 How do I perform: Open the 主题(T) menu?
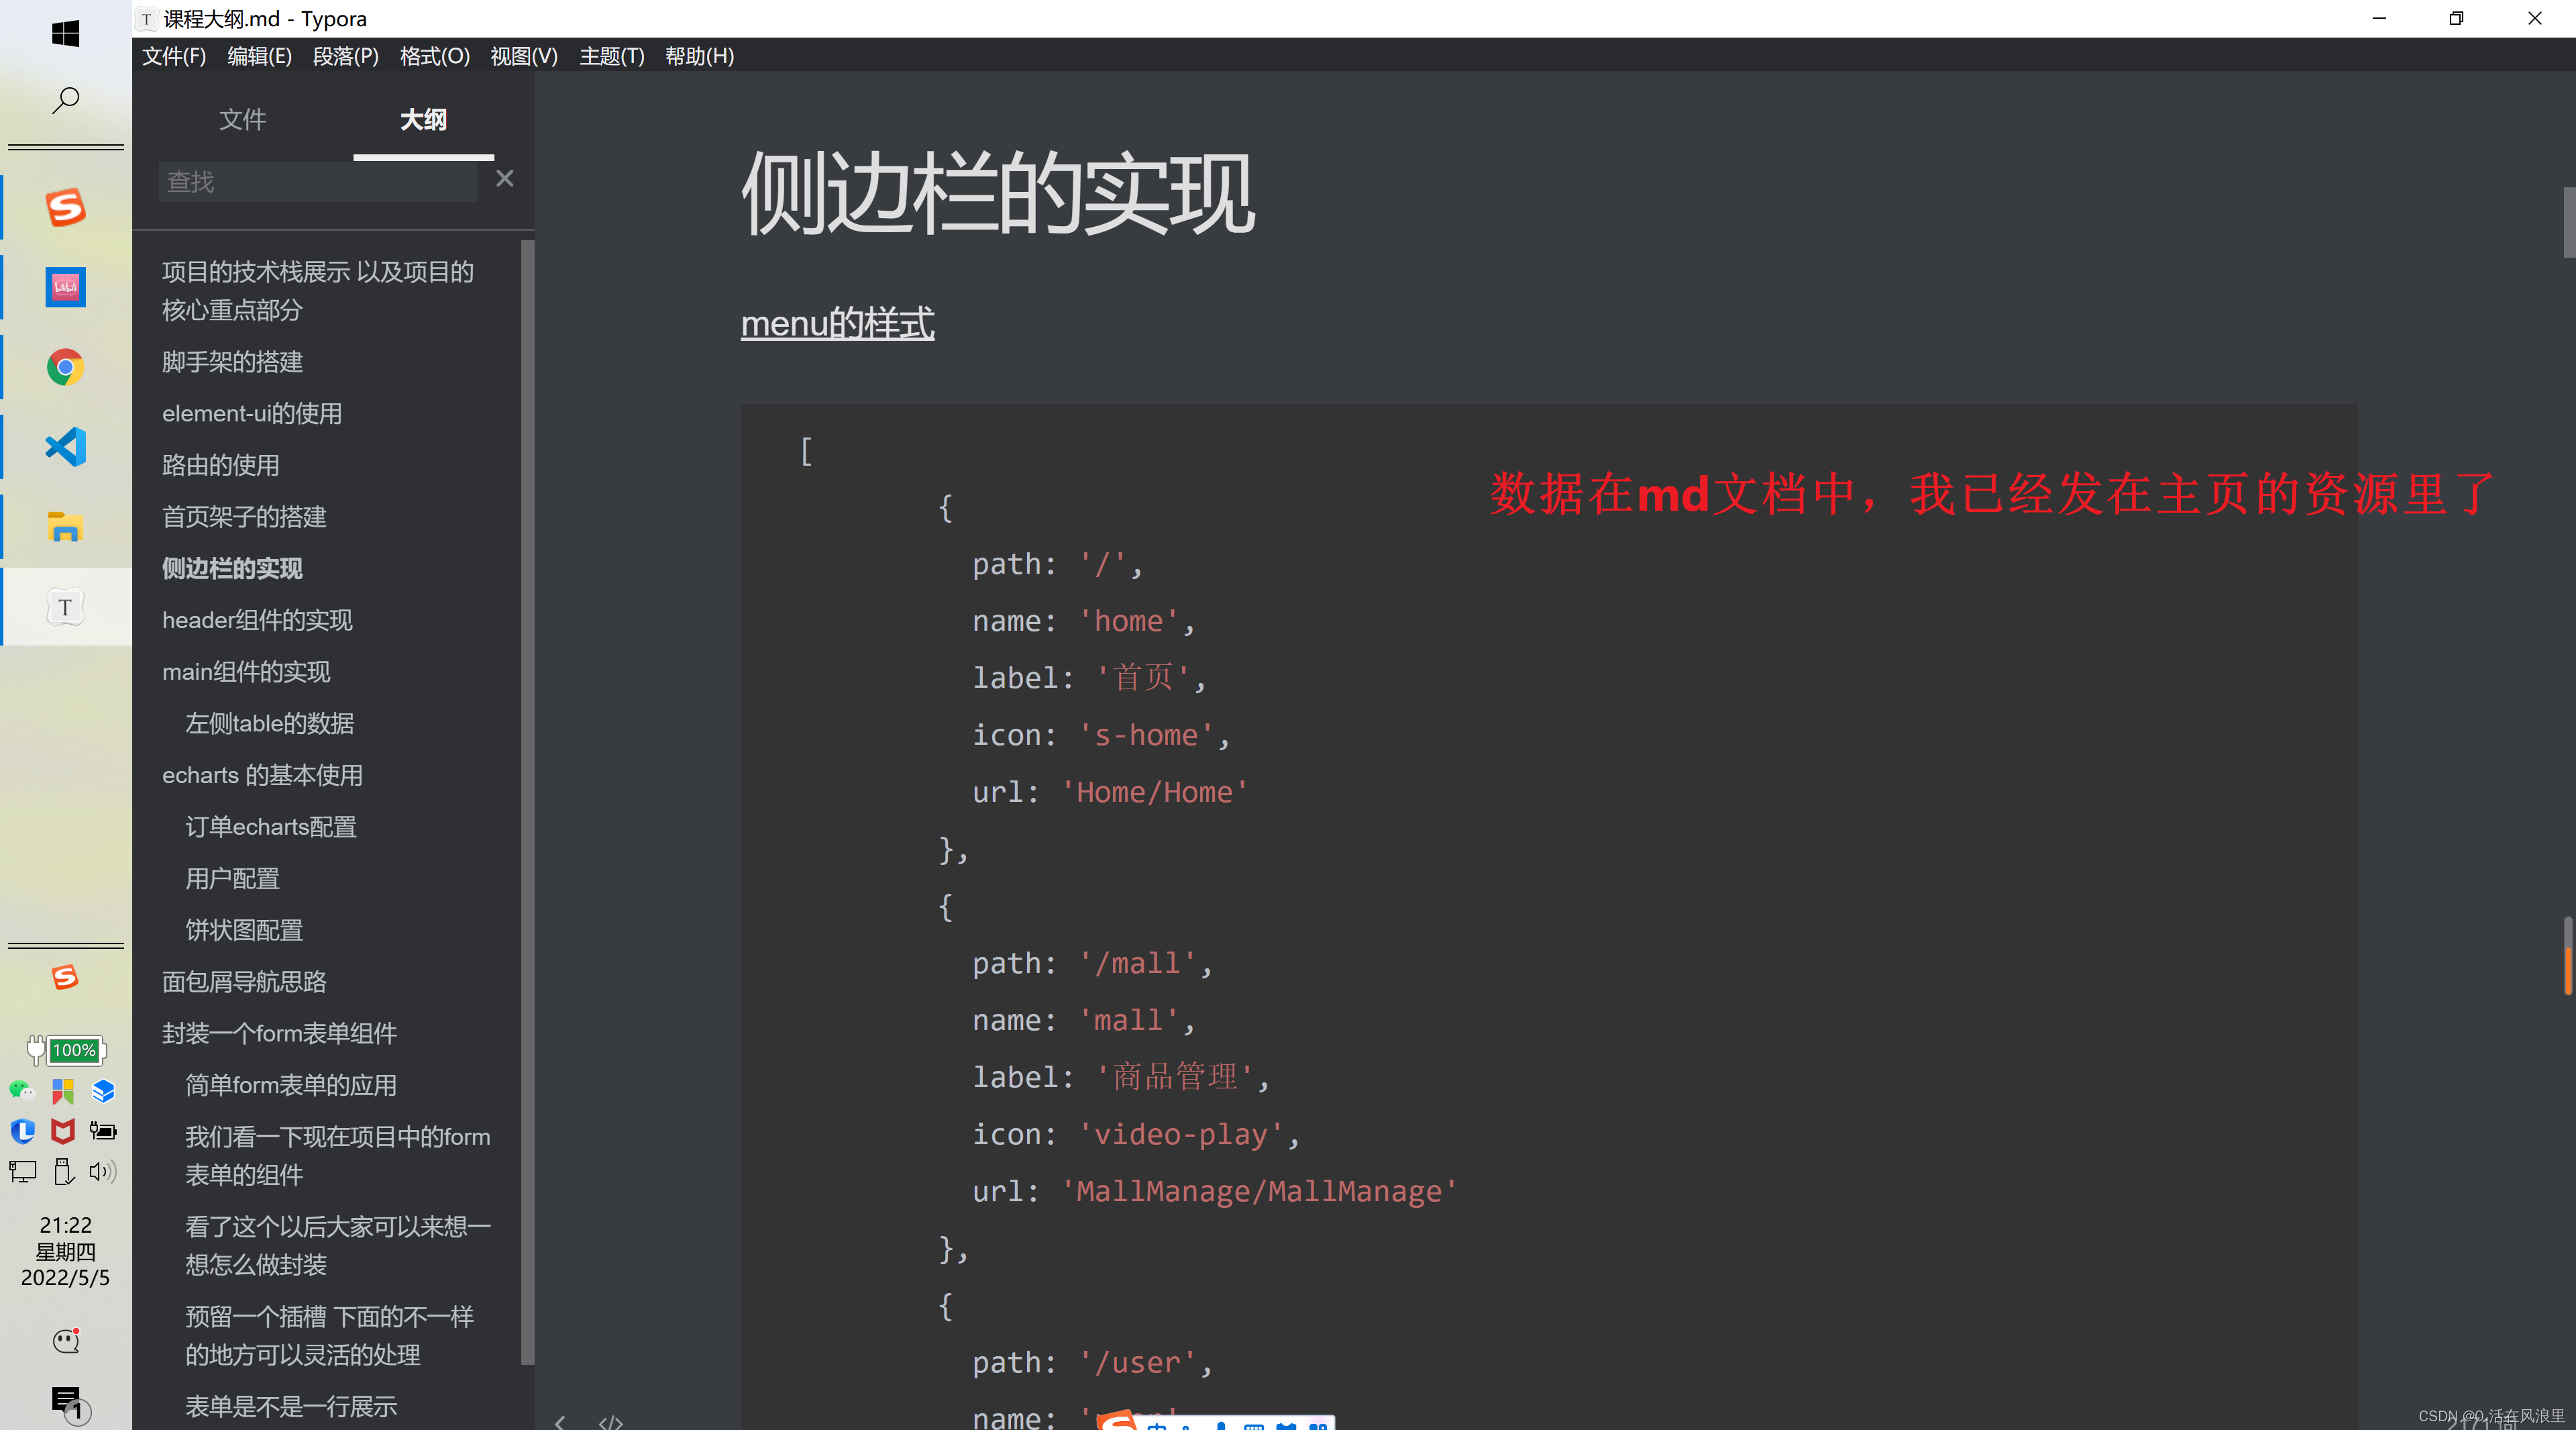(x=612, y=56)
